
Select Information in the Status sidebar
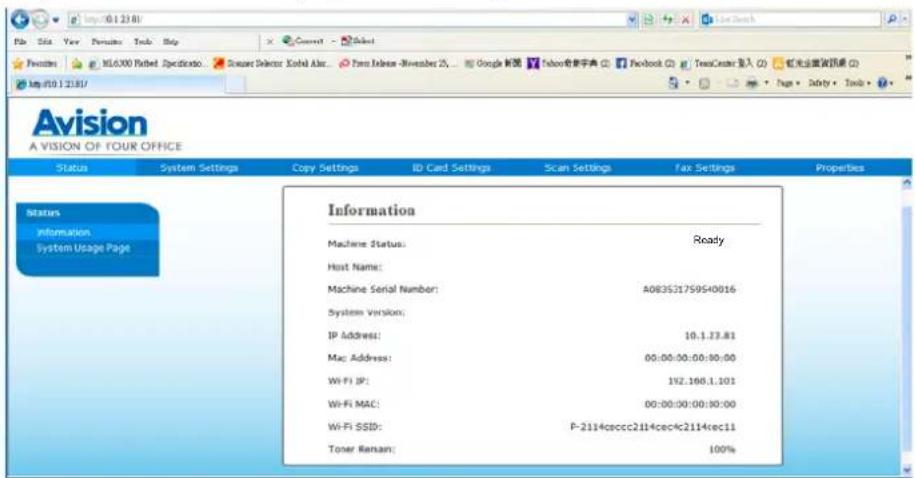[63, 232]
